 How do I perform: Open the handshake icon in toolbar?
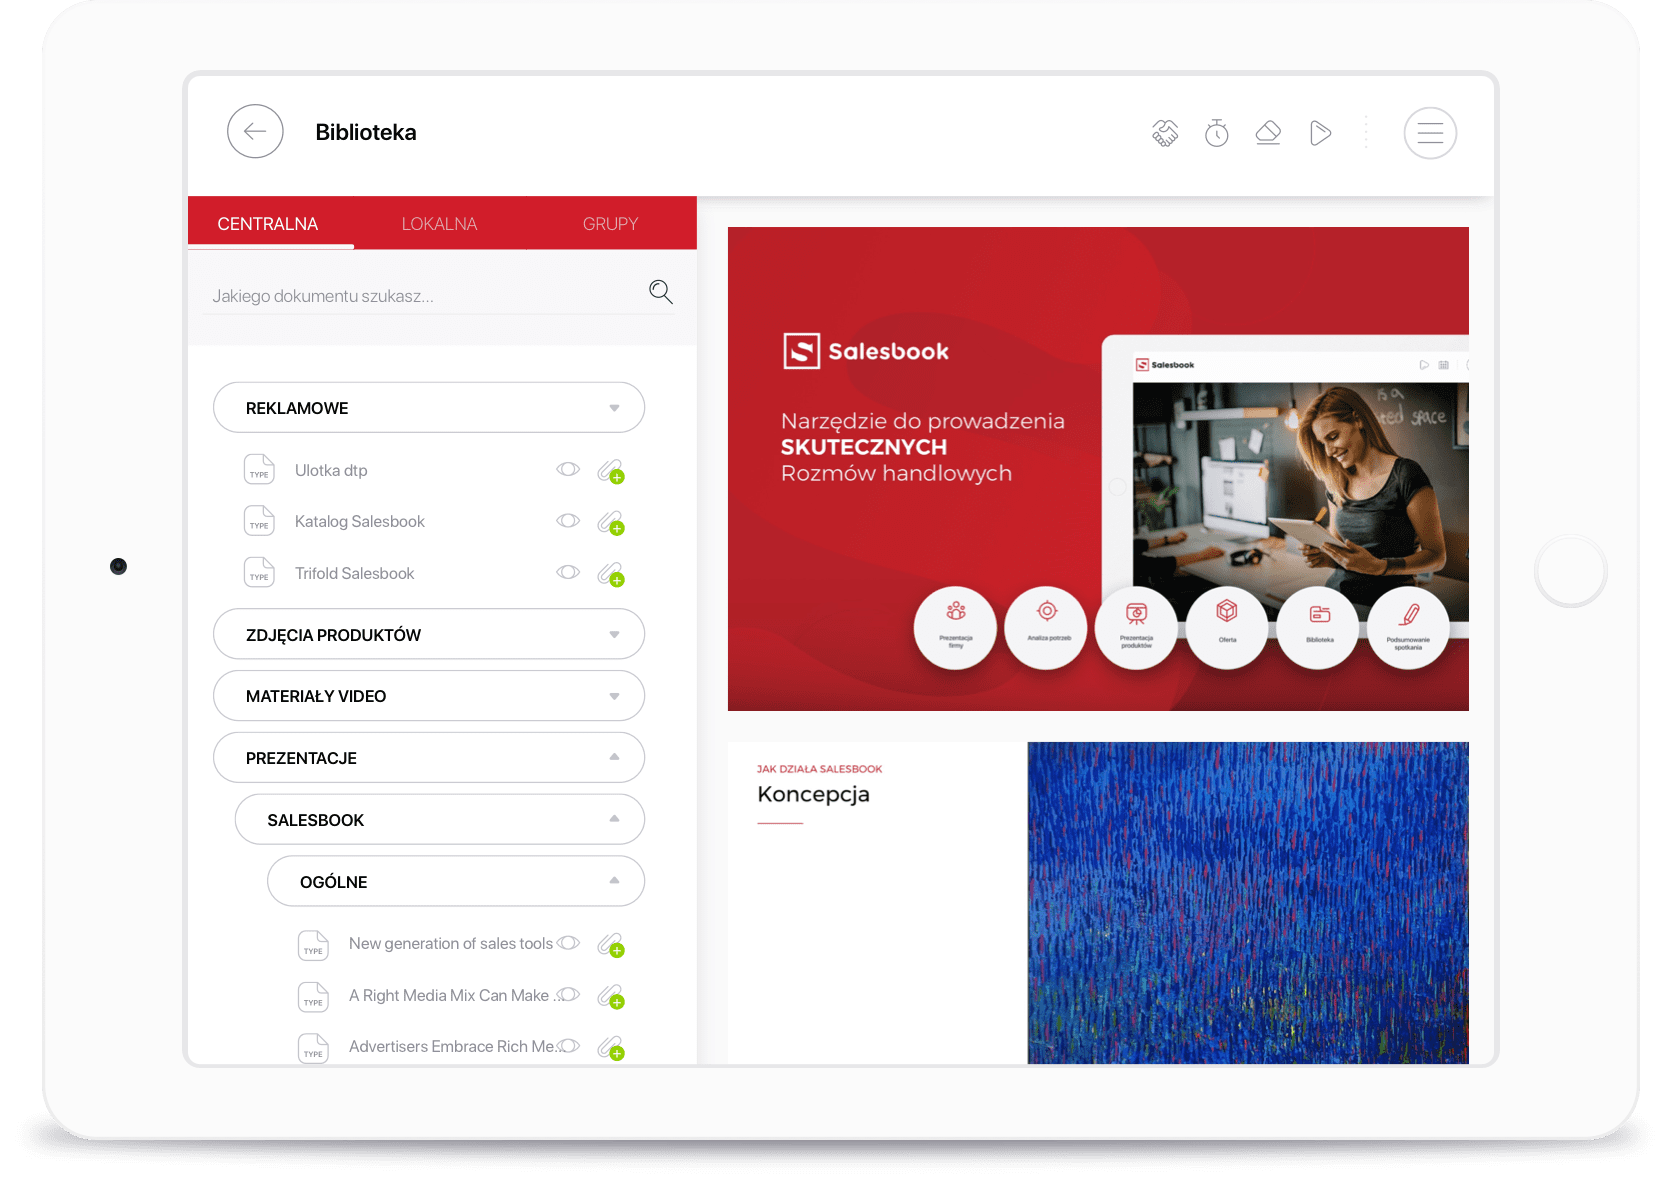tap(1165, 133)
